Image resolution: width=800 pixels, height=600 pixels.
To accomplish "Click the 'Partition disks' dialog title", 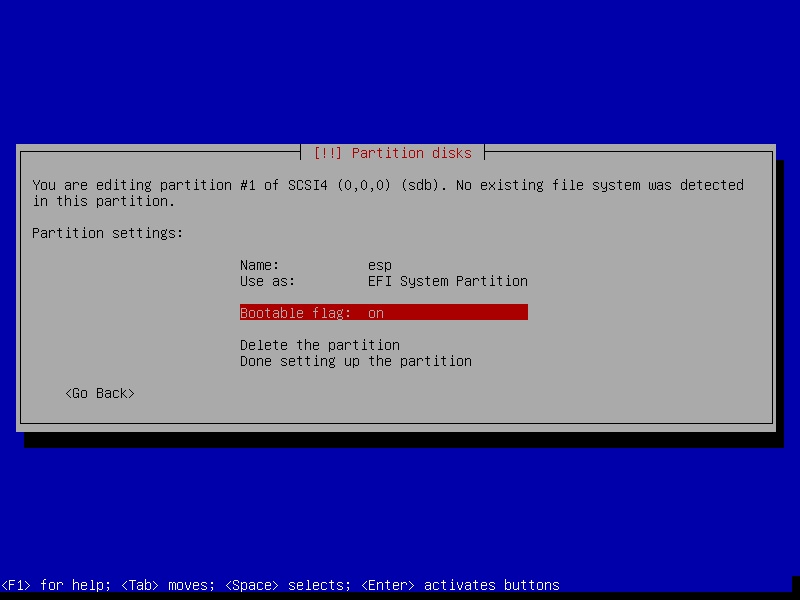I will [x=411, y=153].
